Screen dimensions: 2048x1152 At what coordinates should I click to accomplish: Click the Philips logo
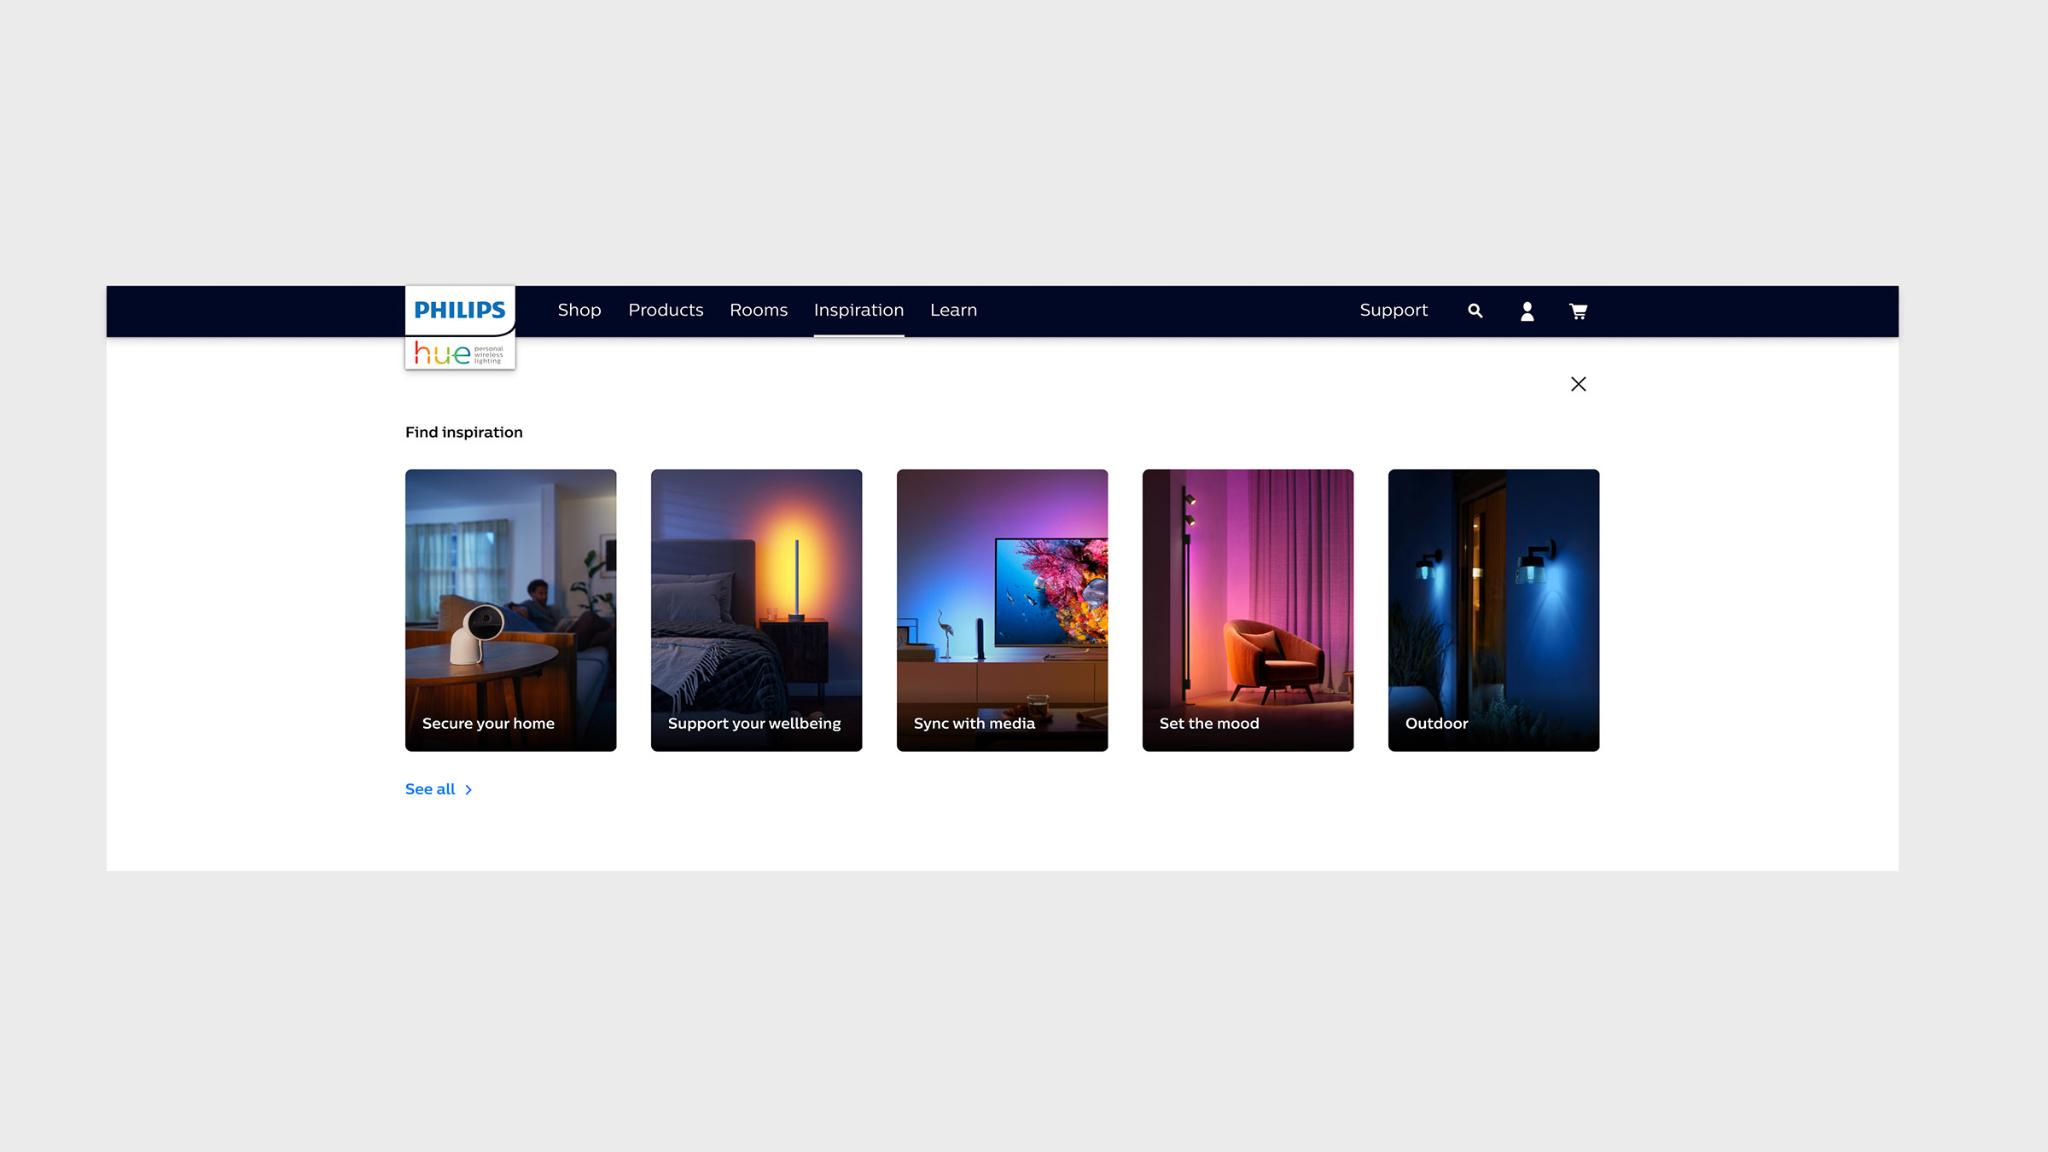(460, 310)
